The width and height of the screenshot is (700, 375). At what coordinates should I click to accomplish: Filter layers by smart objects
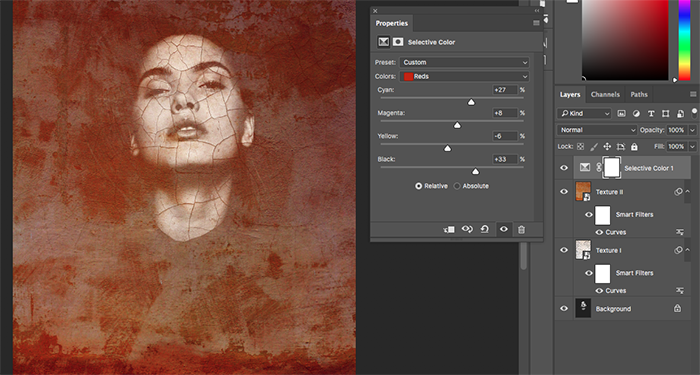(680, 113)
